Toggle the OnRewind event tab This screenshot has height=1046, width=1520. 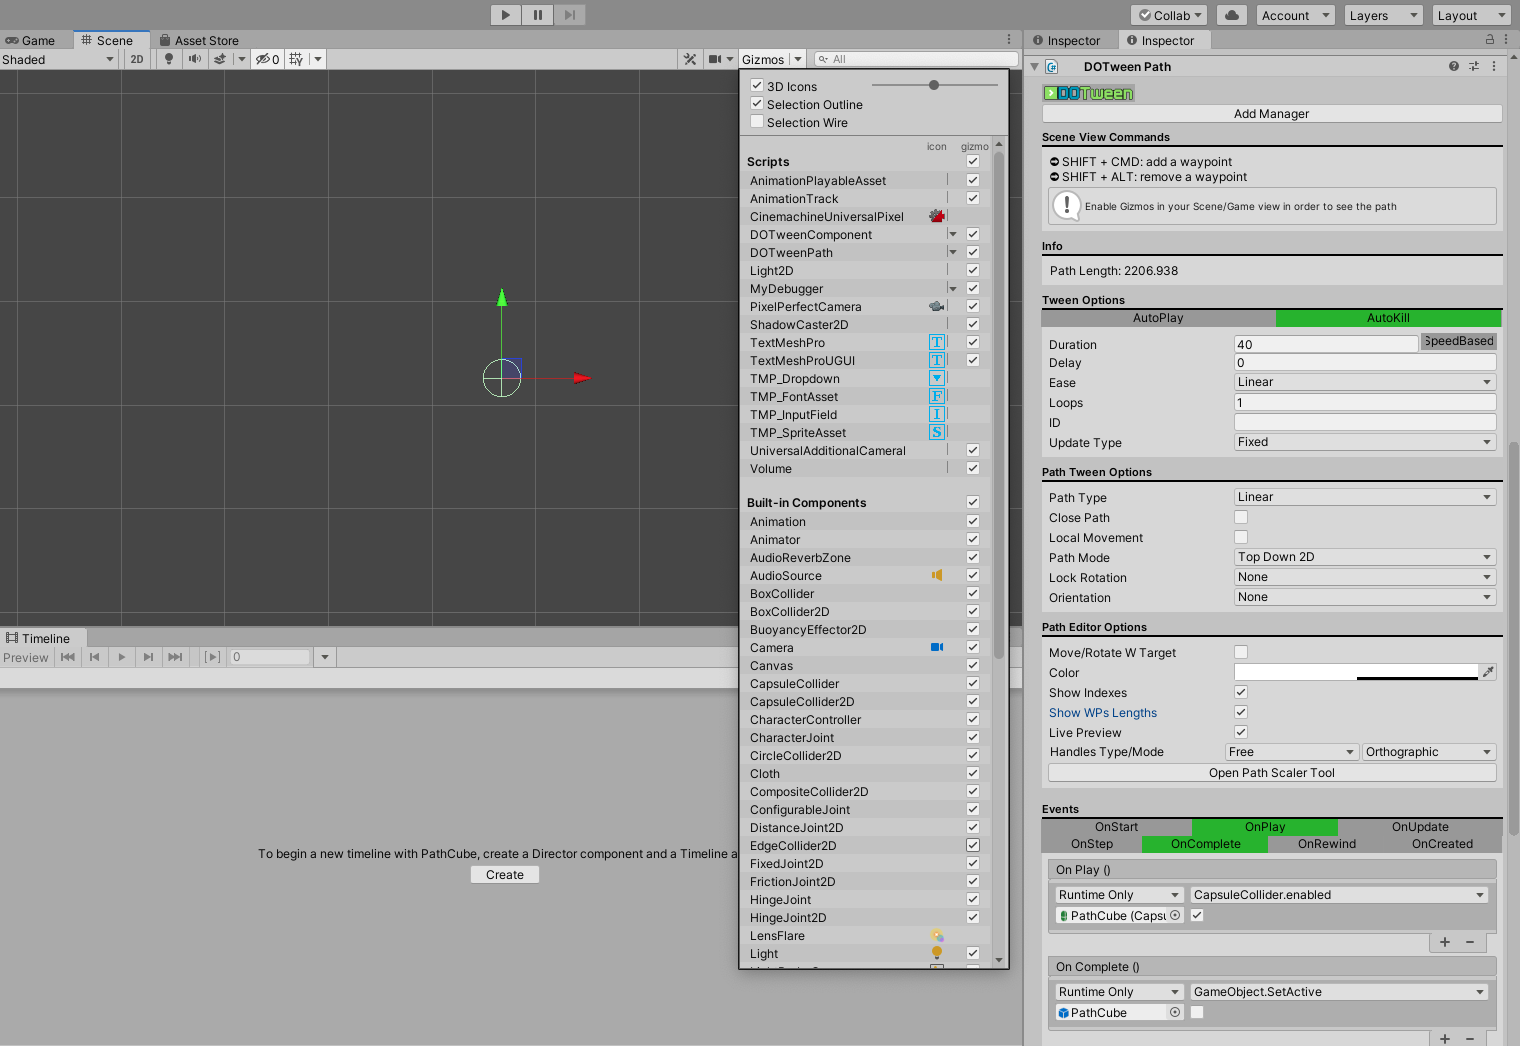pos(1327,844)
